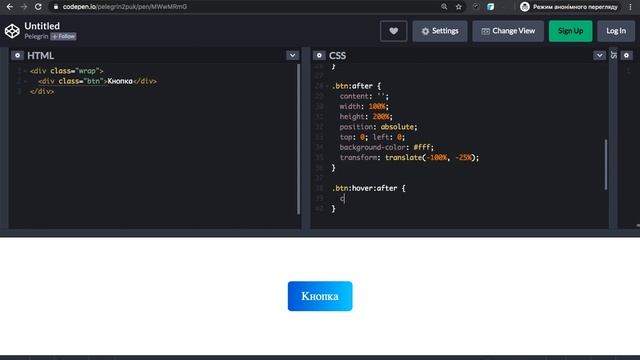Open HTML editor settings gear
This screenshot has width=640, height=360.
17,56
